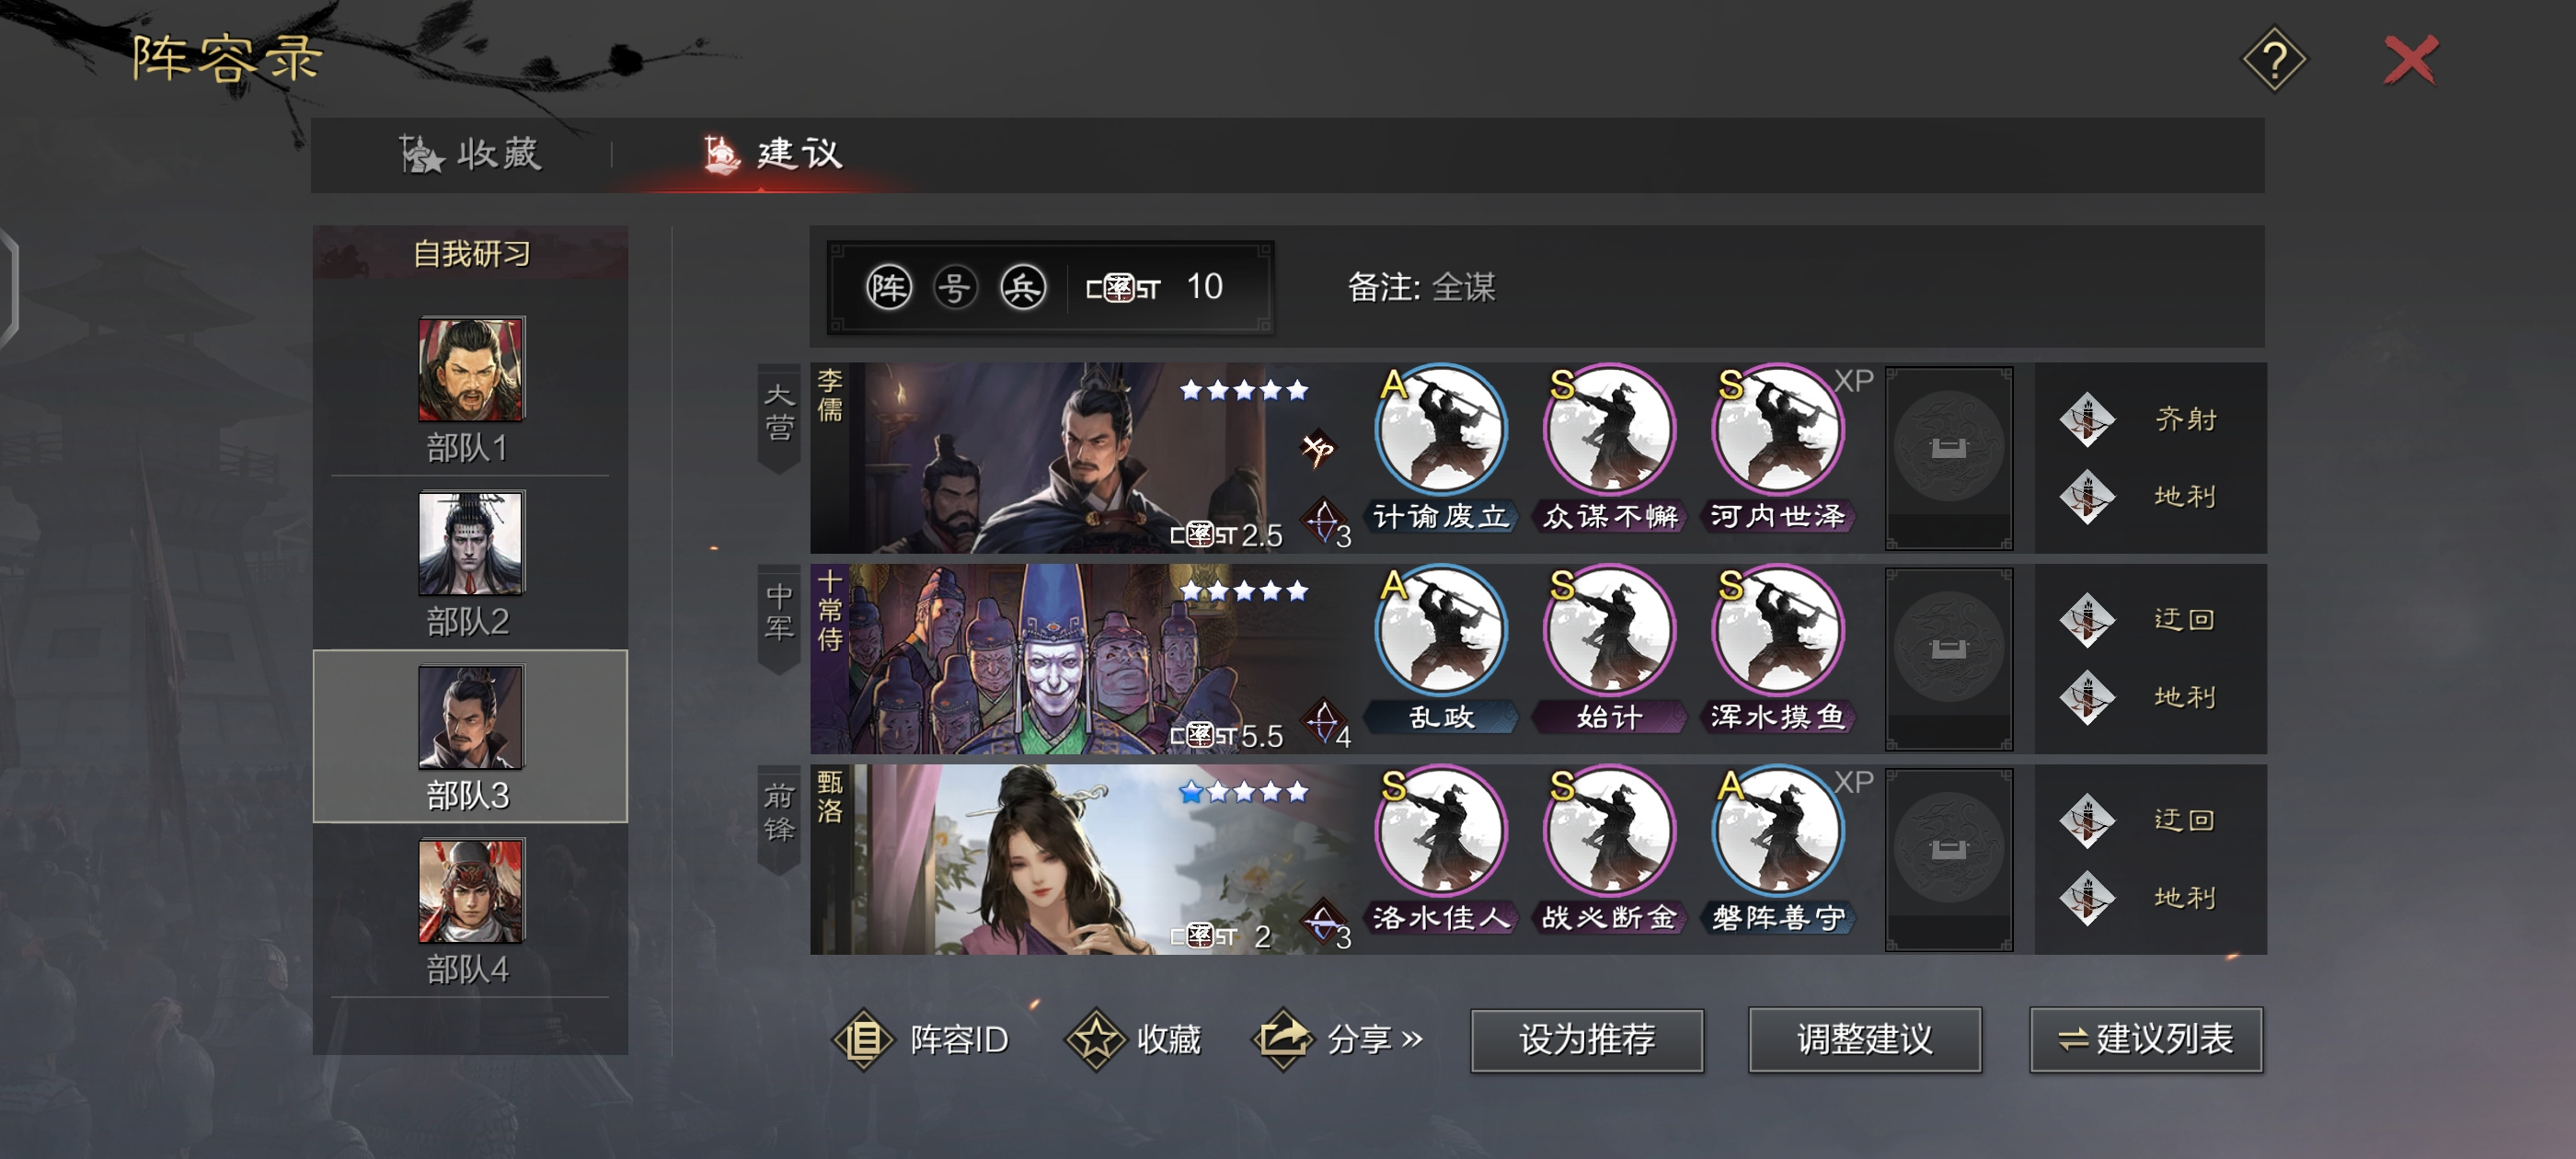
Task: Click the 设为推荐 button
Action: coord(1587,1040)
